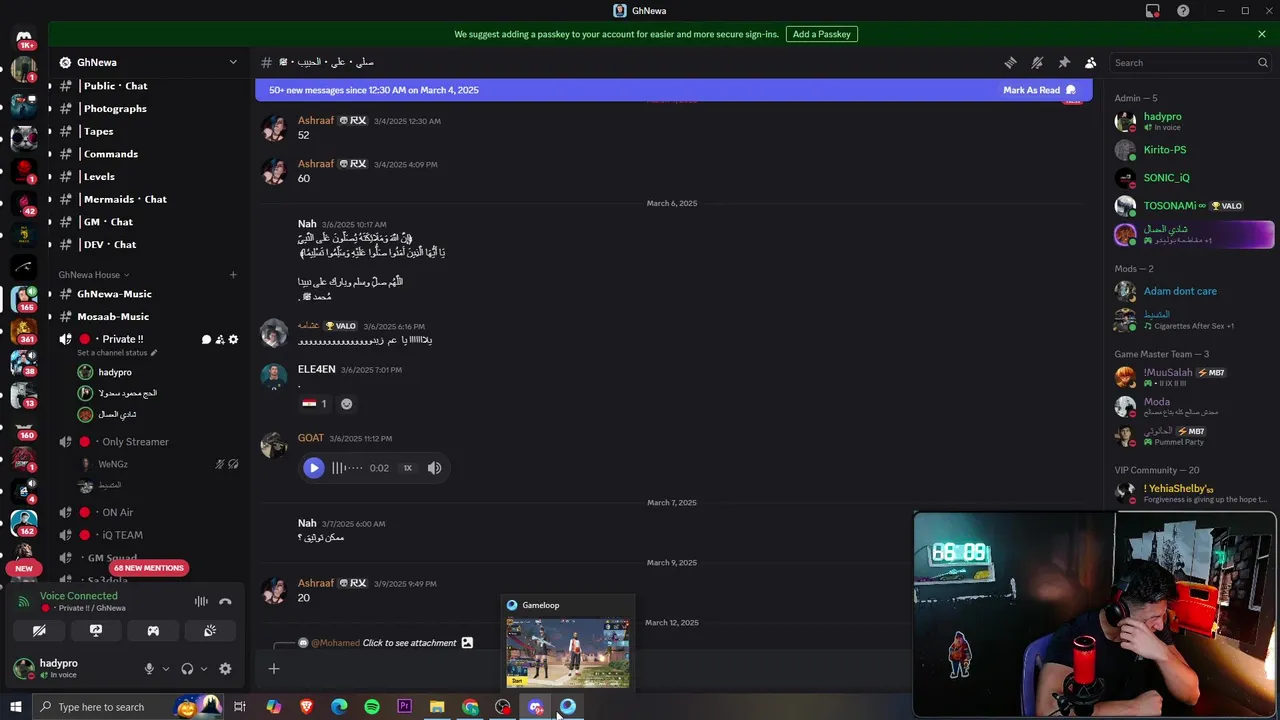Adjust voice message volume speaker icon
1280x720 pixels.
[434, 468]
